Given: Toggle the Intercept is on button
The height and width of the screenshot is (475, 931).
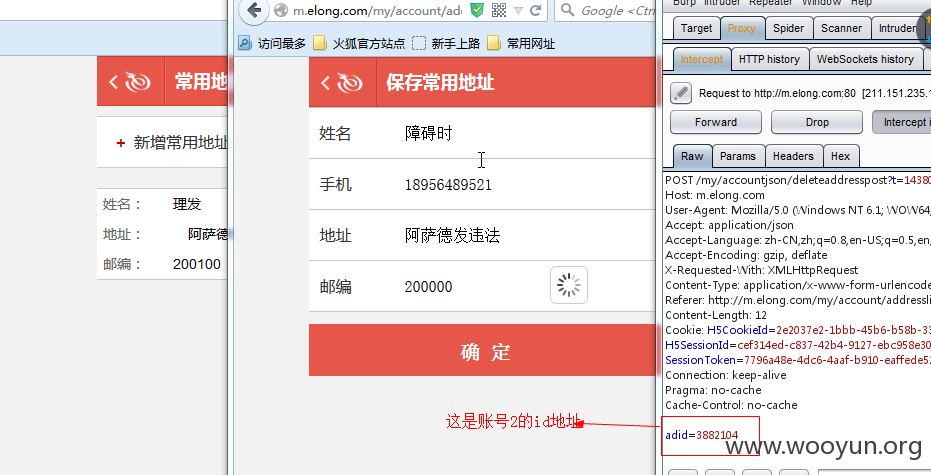Looking at the screenshot, I should pyautogui.click(x=901, y=122).
